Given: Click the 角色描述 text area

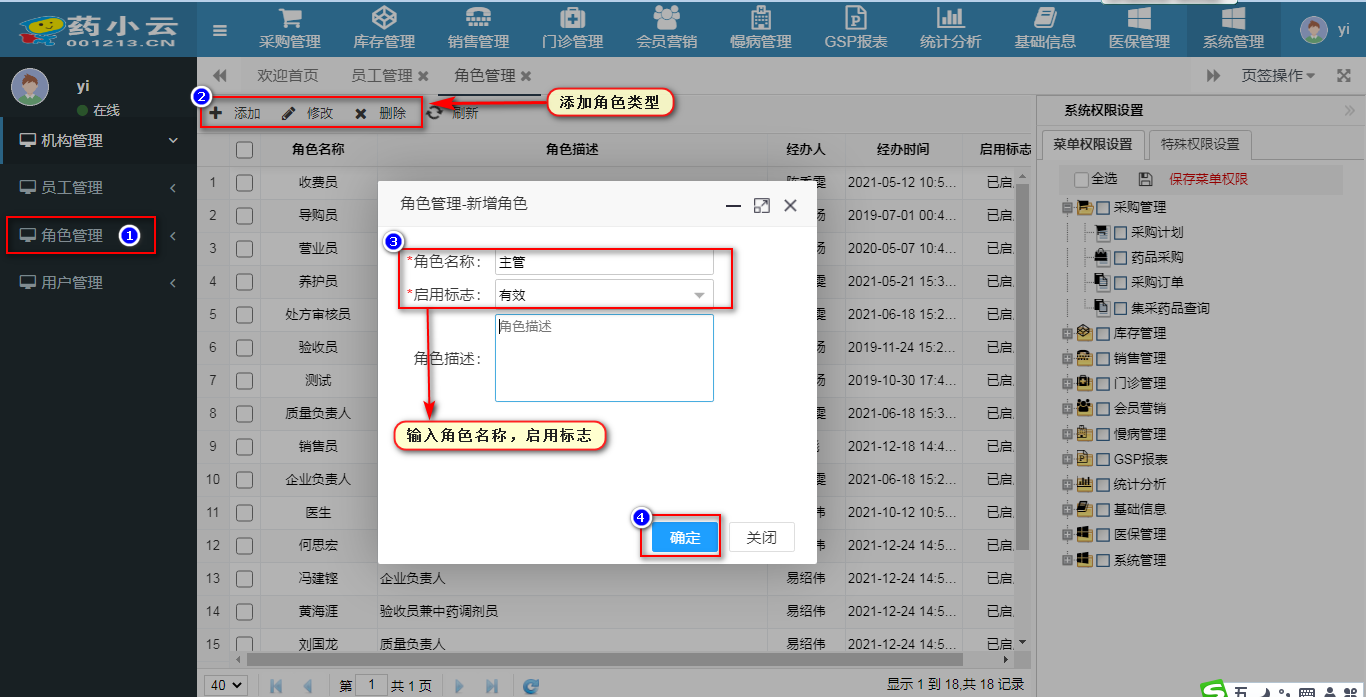Looking at the screenshot, I should tap(604, 358).
